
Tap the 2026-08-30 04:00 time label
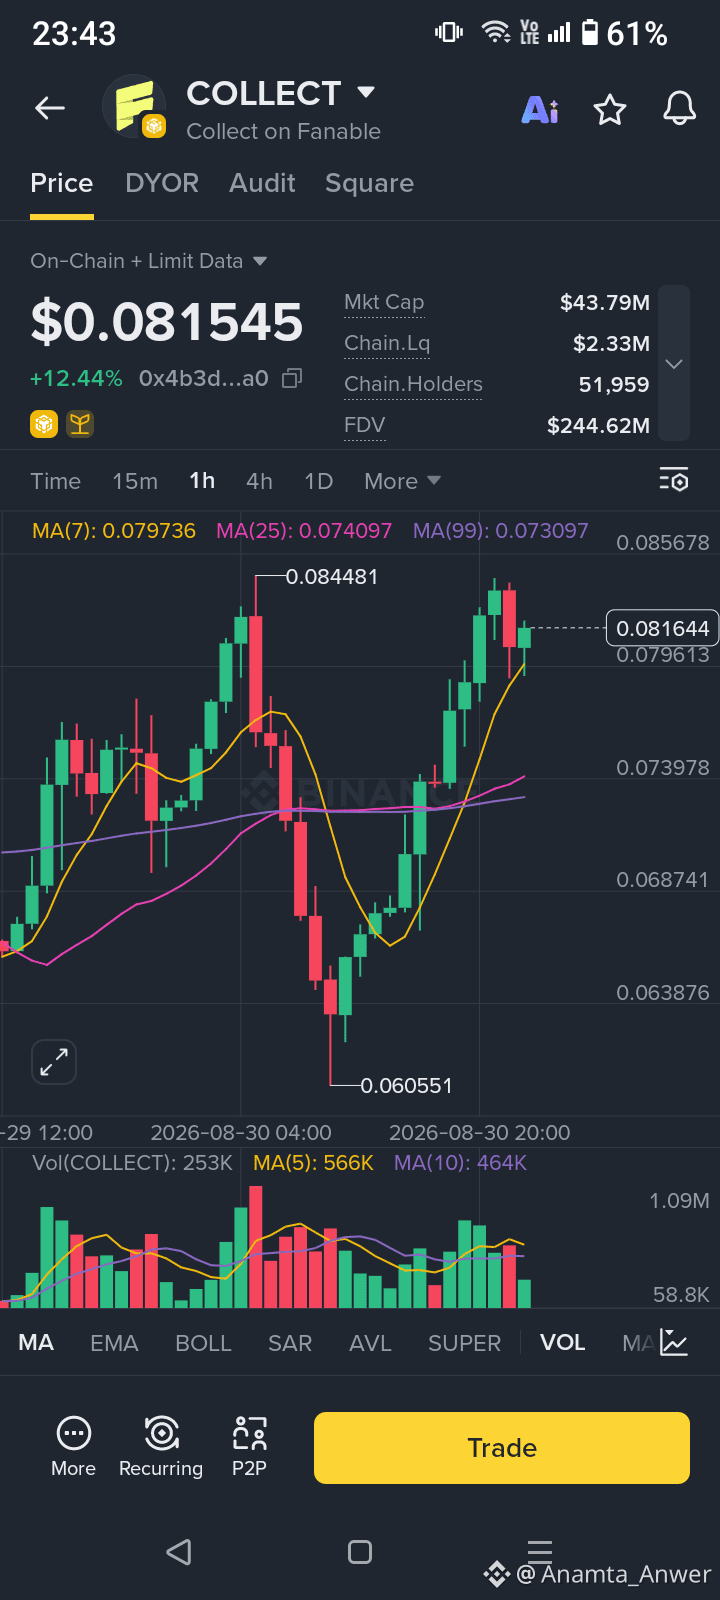pyautogui.click(x=241, y=1133)
